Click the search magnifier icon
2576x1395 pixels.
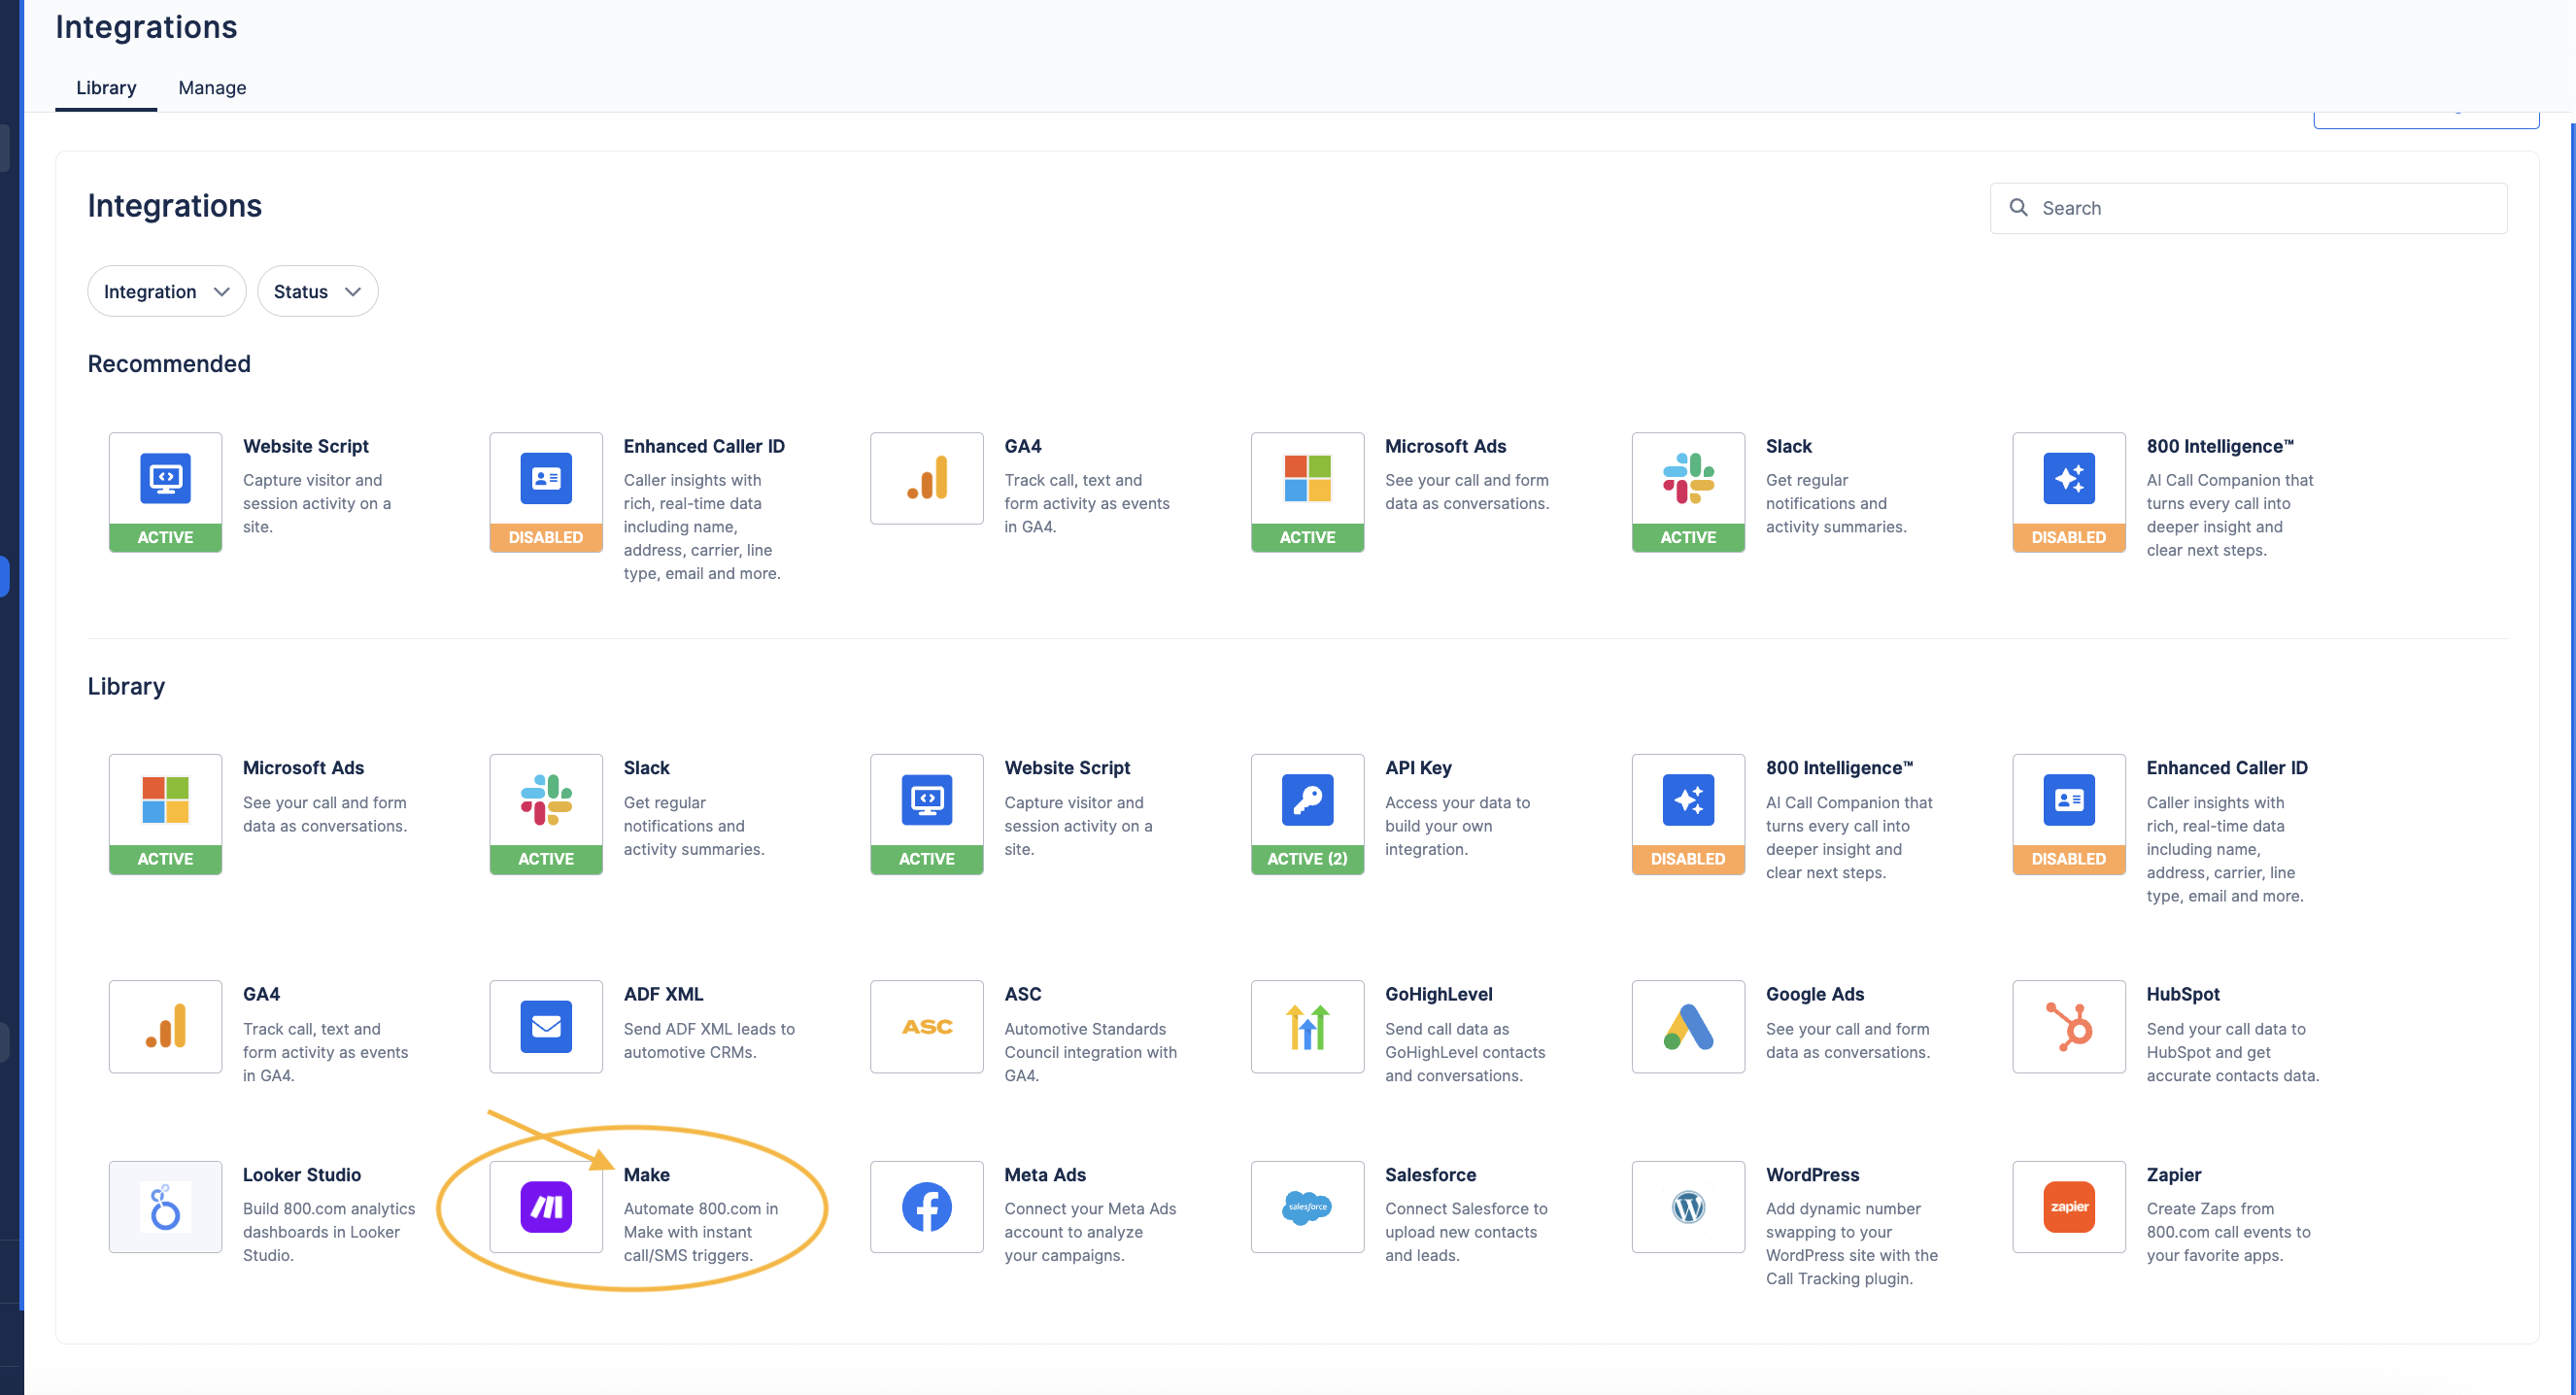point(2018,208)
